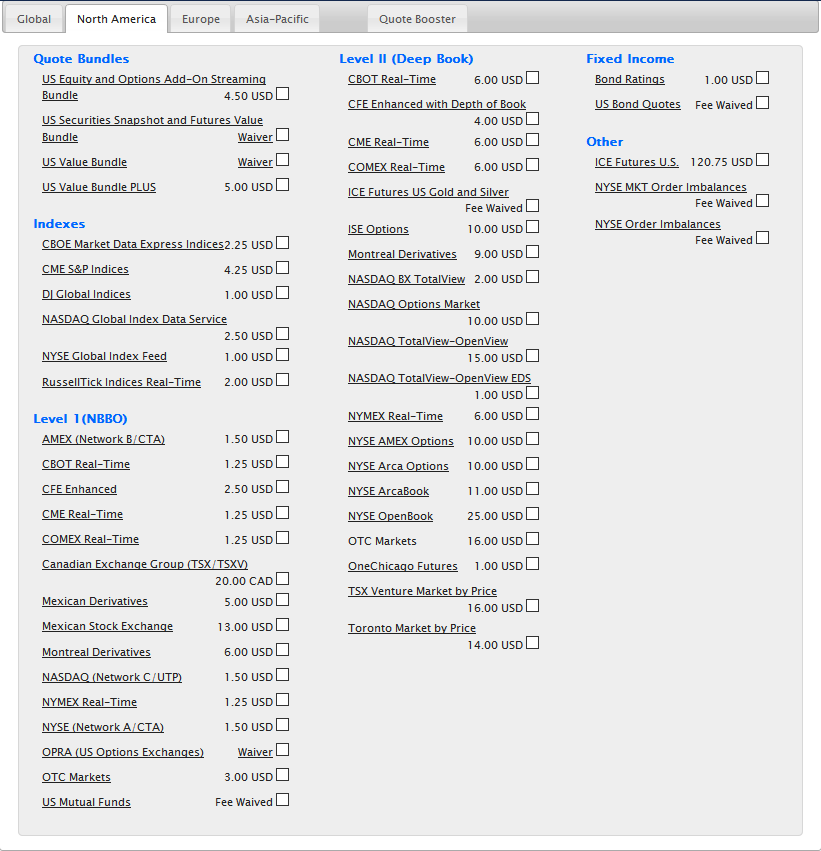Open NASDAQ Global Index Data Service link
The width and height of the screenshot is (821, 851).
[134, 319]
